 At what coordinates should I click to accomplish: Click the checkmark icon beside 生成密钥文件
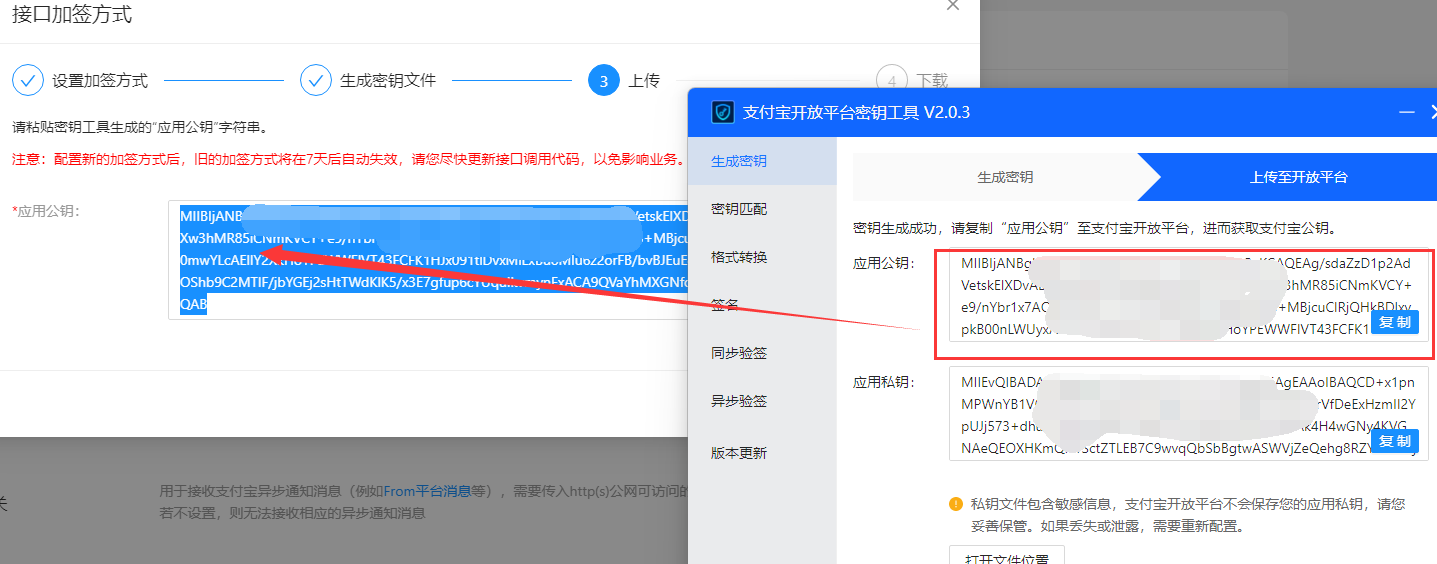pos(316,80)
